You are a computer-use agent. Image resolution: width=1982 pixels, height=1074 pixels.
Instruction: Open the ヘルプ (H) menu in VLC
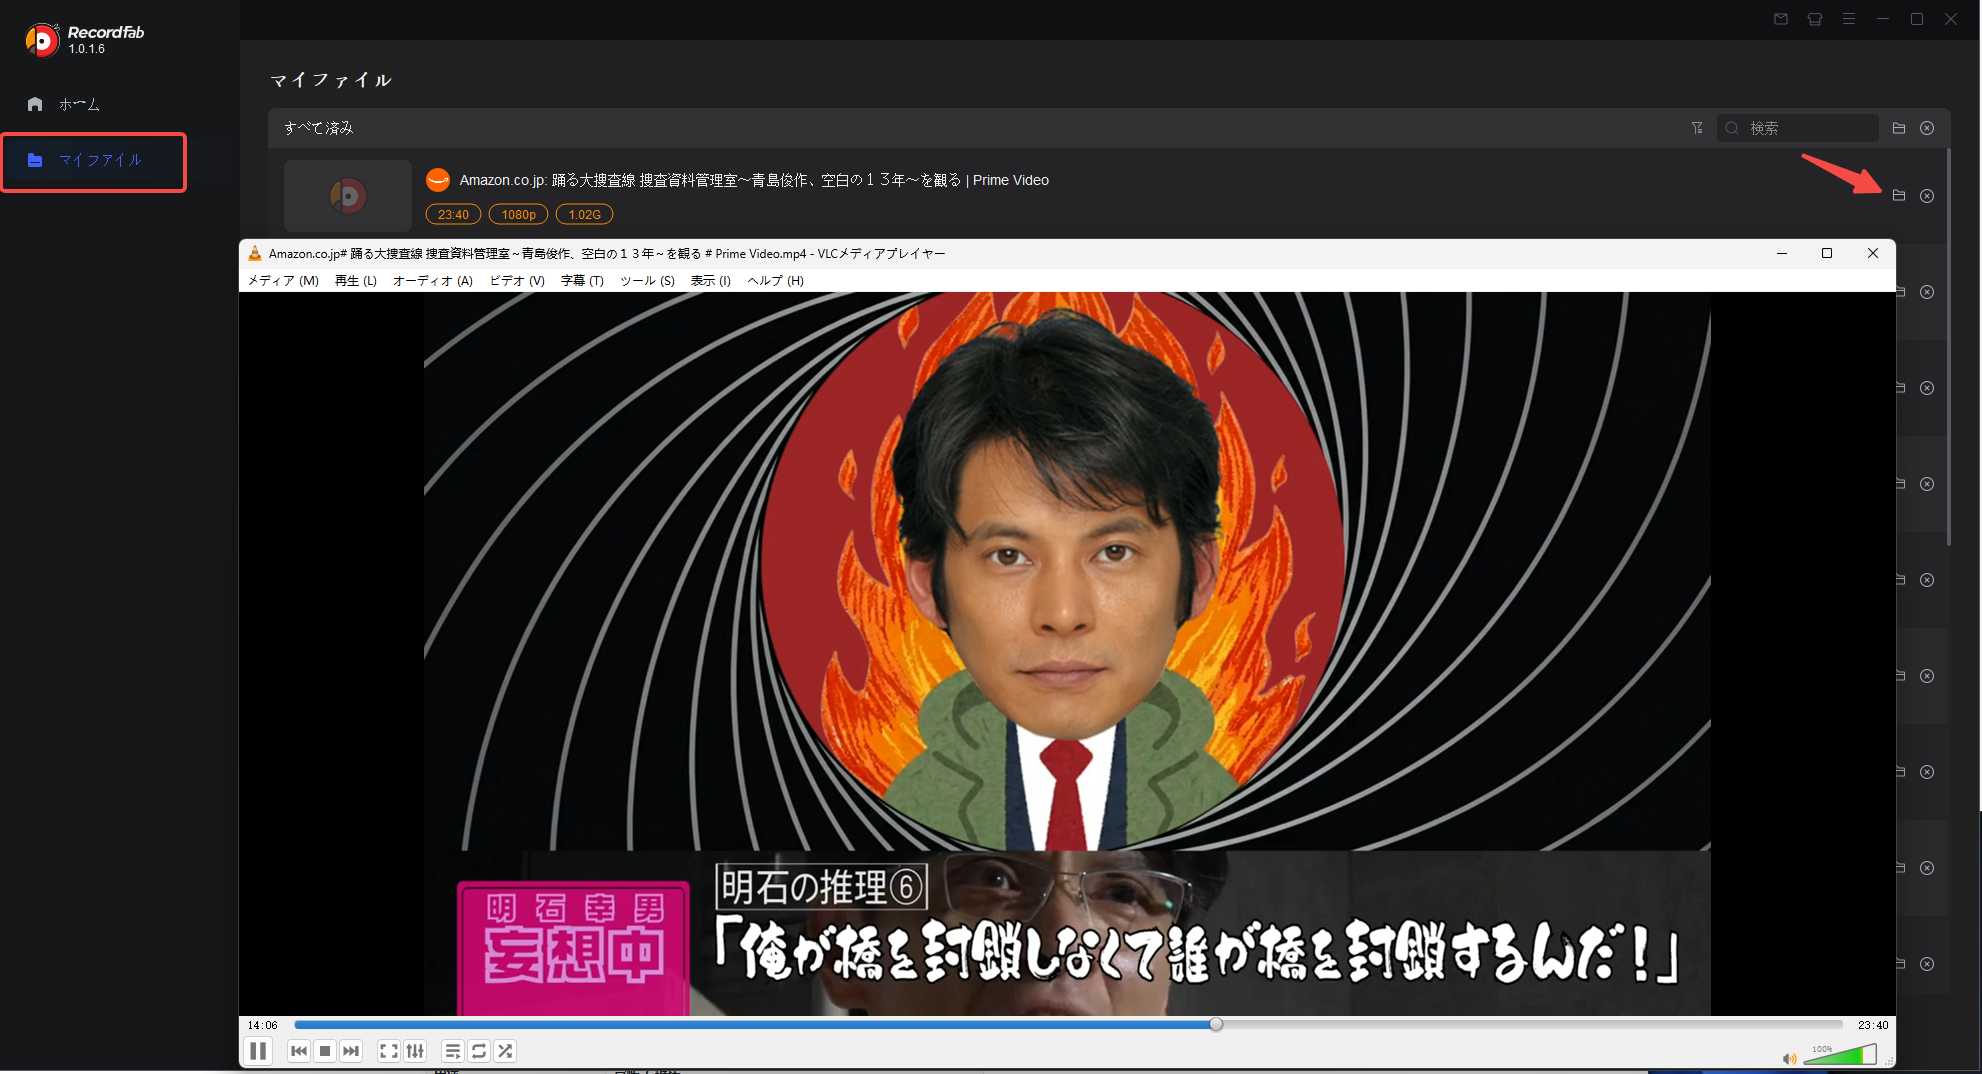(x=775, y=281)
